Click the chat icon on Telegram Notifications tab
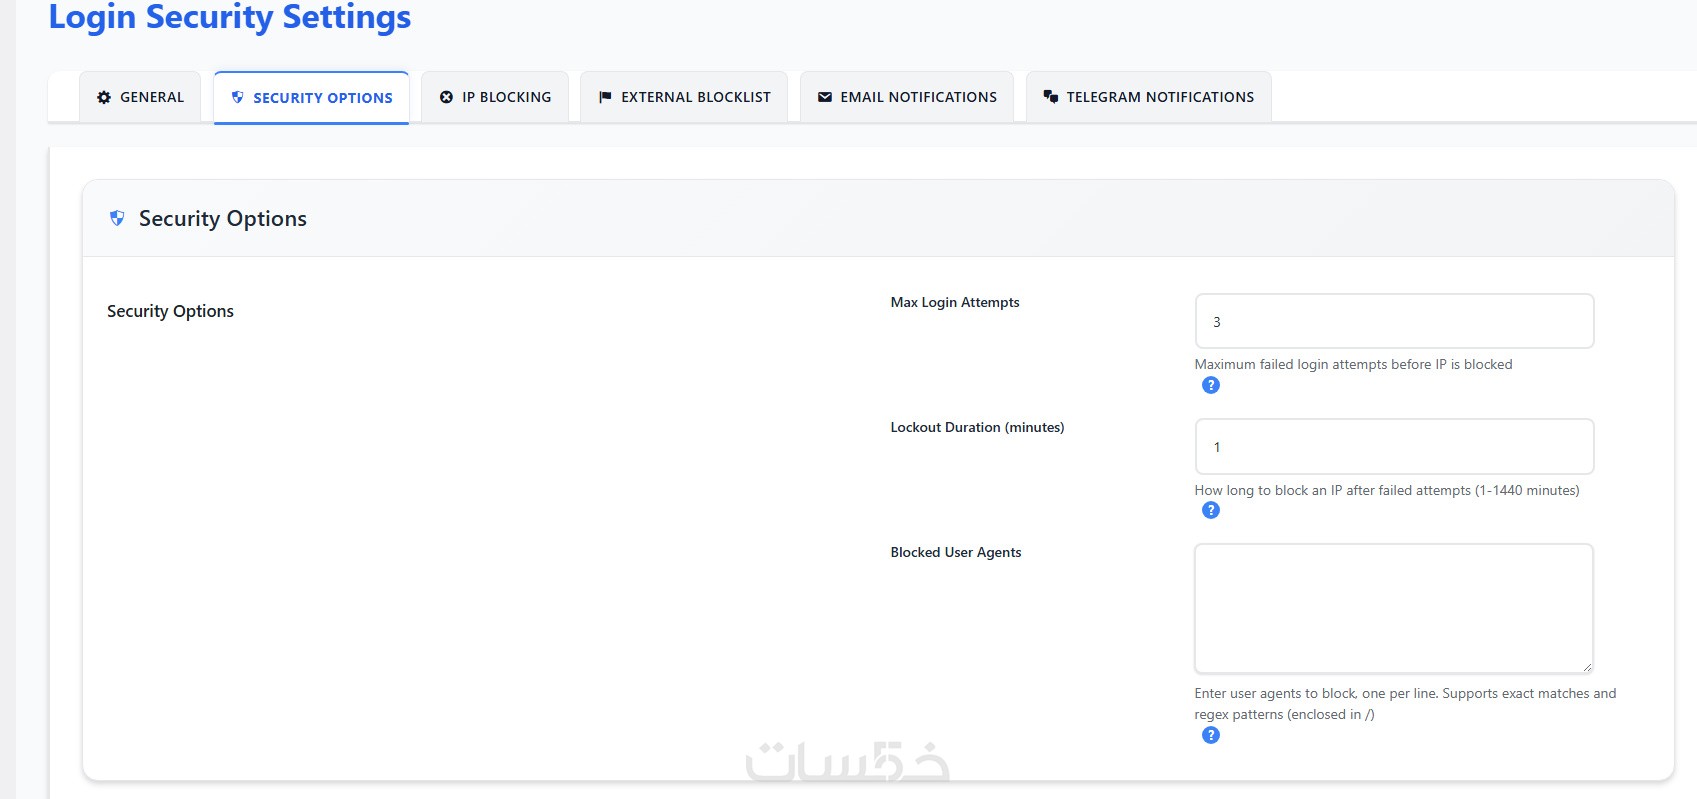Screen dimensions: 1697x799 click(x=1051, y=97)
